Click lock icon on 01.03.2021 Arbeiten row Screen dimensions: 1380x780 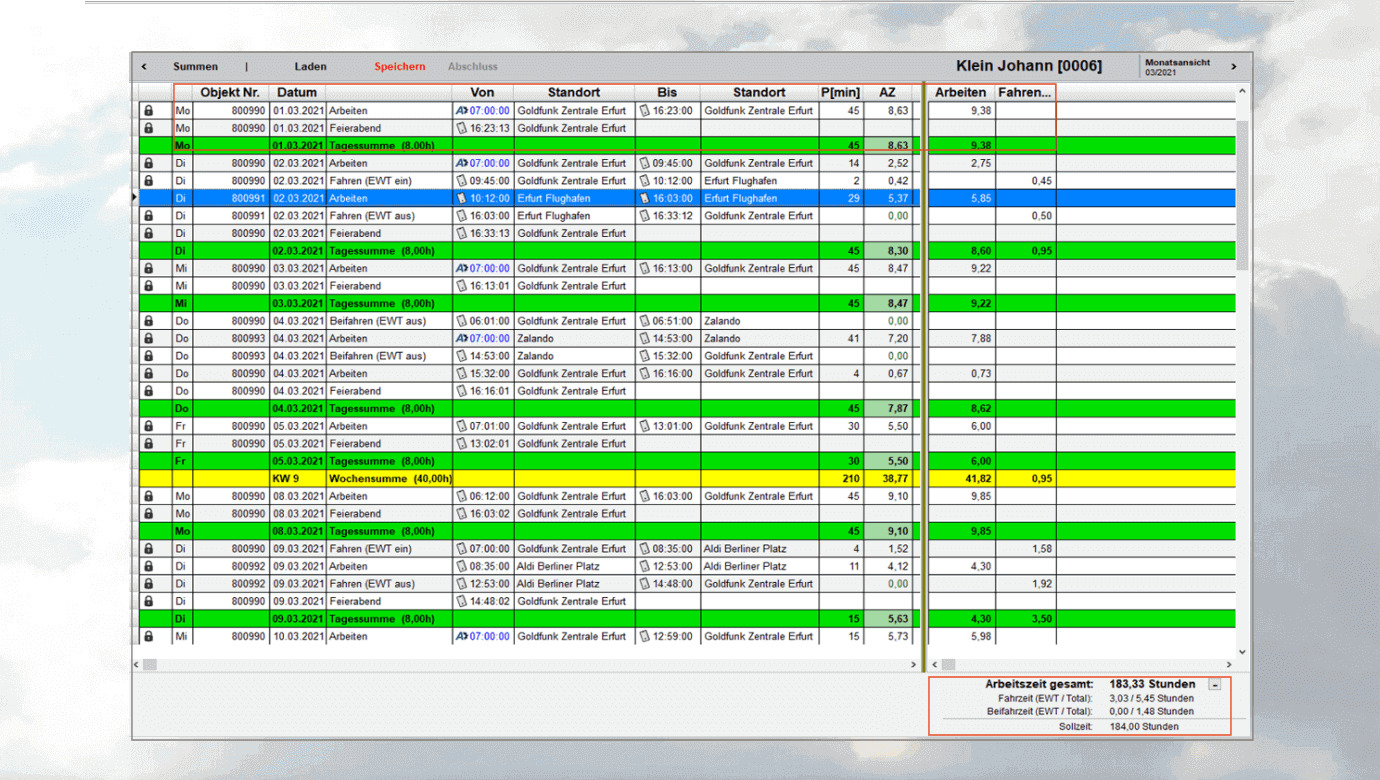click(x=149, y=111)
